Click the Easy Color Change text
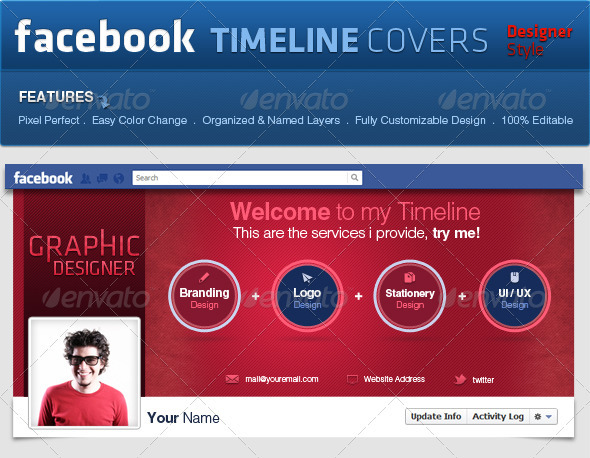The image size is (590, 458). [x=140, y=120]
